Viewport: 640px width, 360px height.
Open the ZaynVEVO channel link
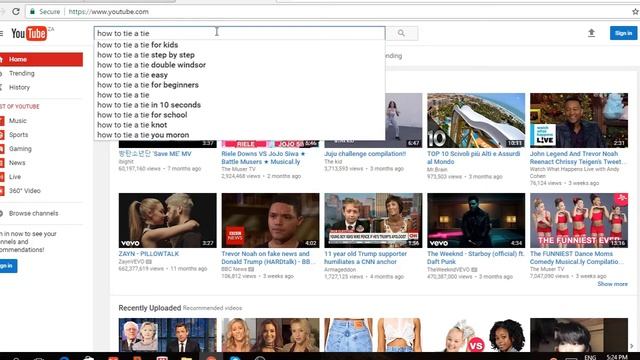click(132, 262)
